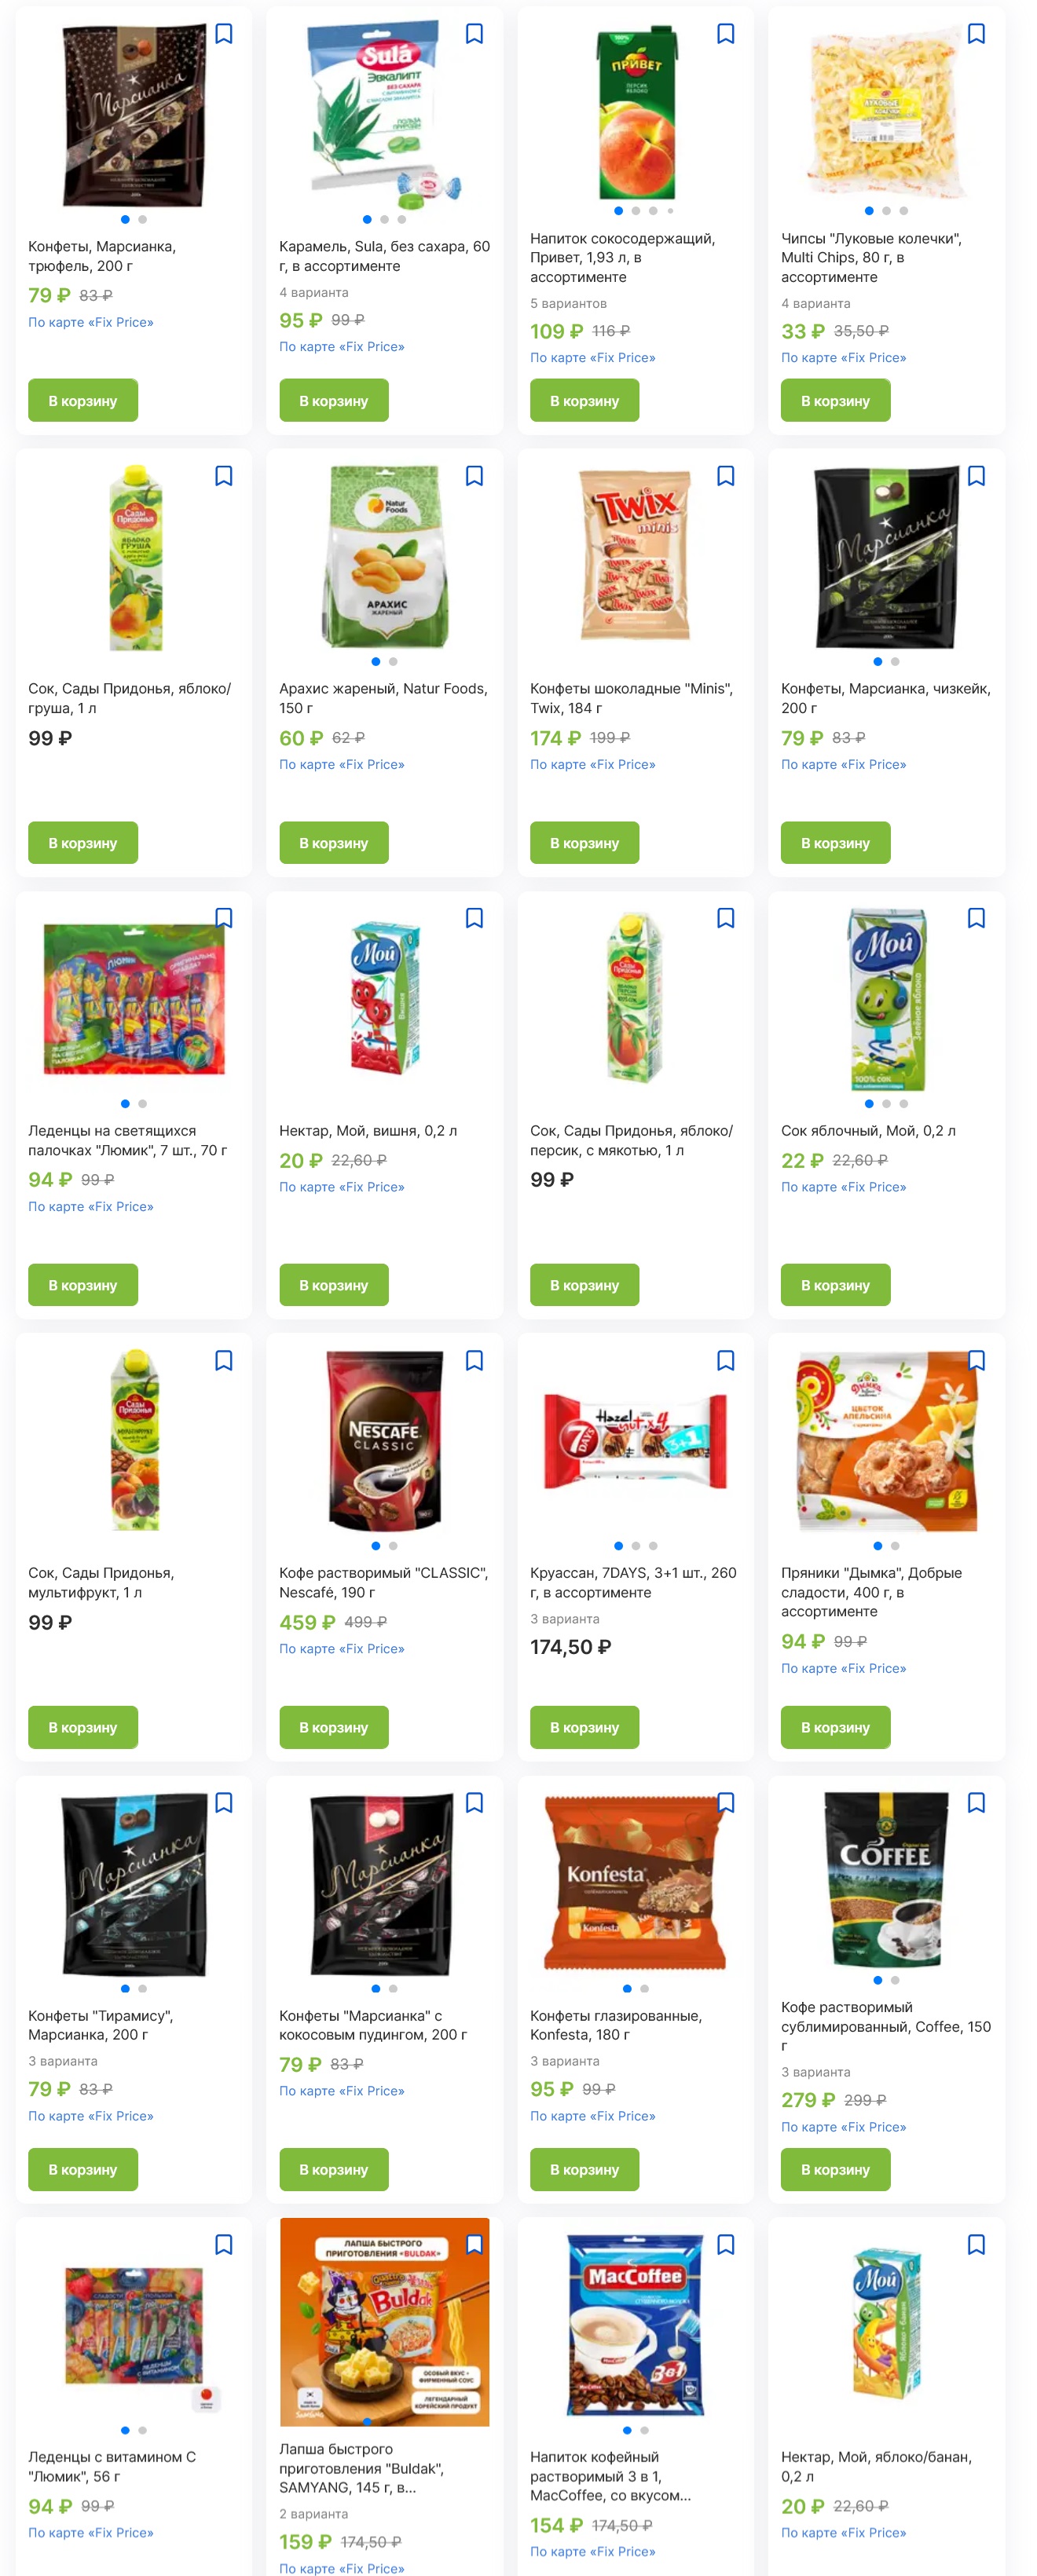
Task: Bookmark the 7DAYS croissant product
Action: point(726,1360)
